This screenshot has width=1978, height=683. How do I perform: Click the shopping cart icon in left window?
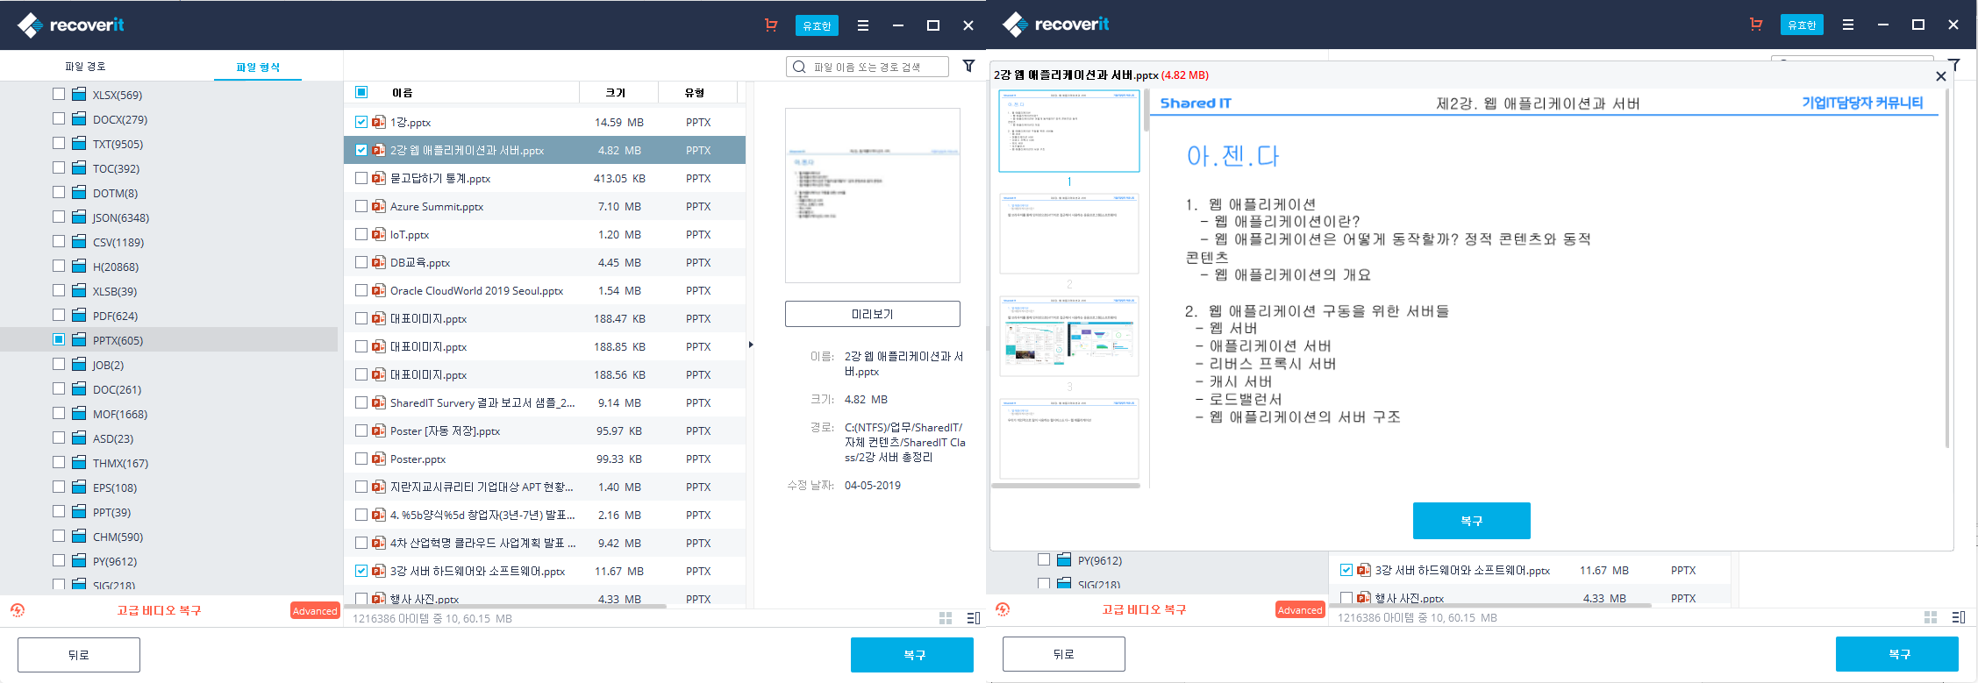click(770, 25)
